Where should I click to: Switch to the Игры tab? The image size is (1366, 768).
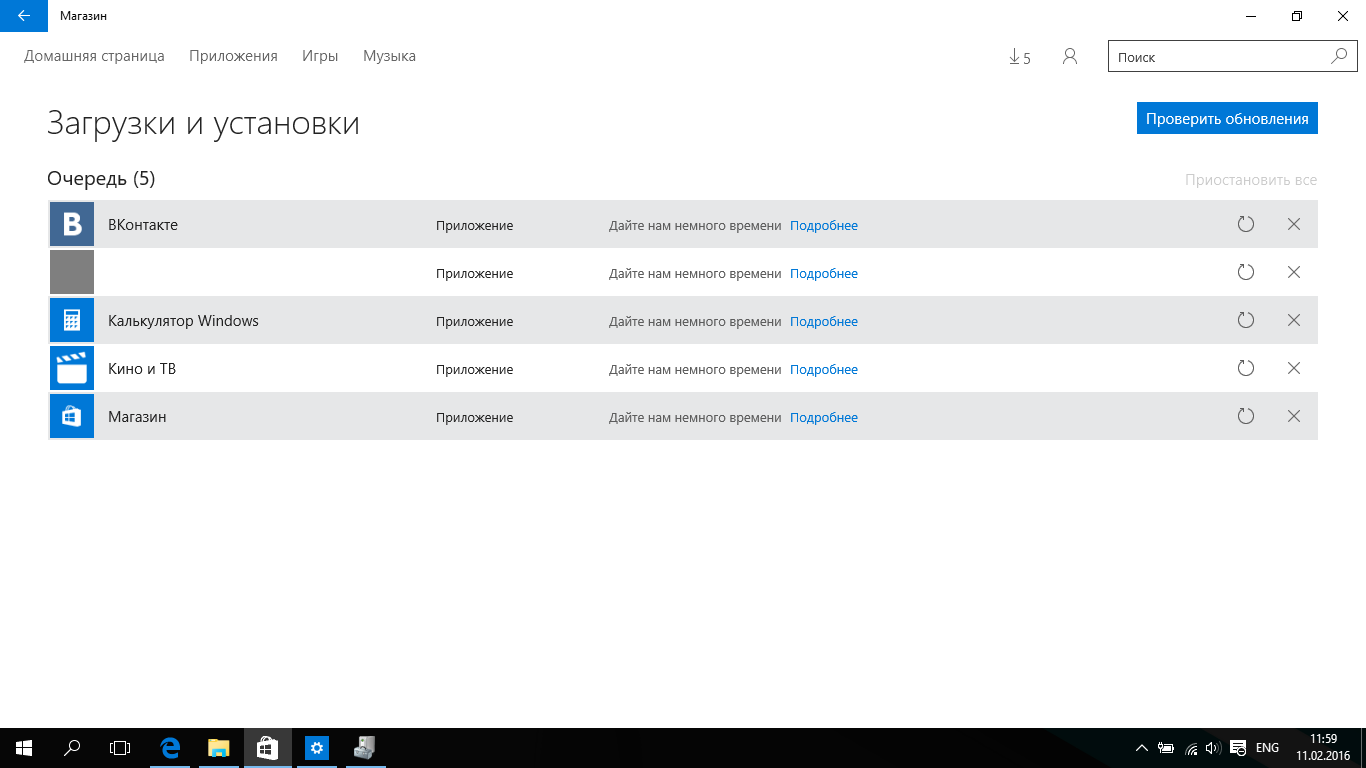click(320, 57)
